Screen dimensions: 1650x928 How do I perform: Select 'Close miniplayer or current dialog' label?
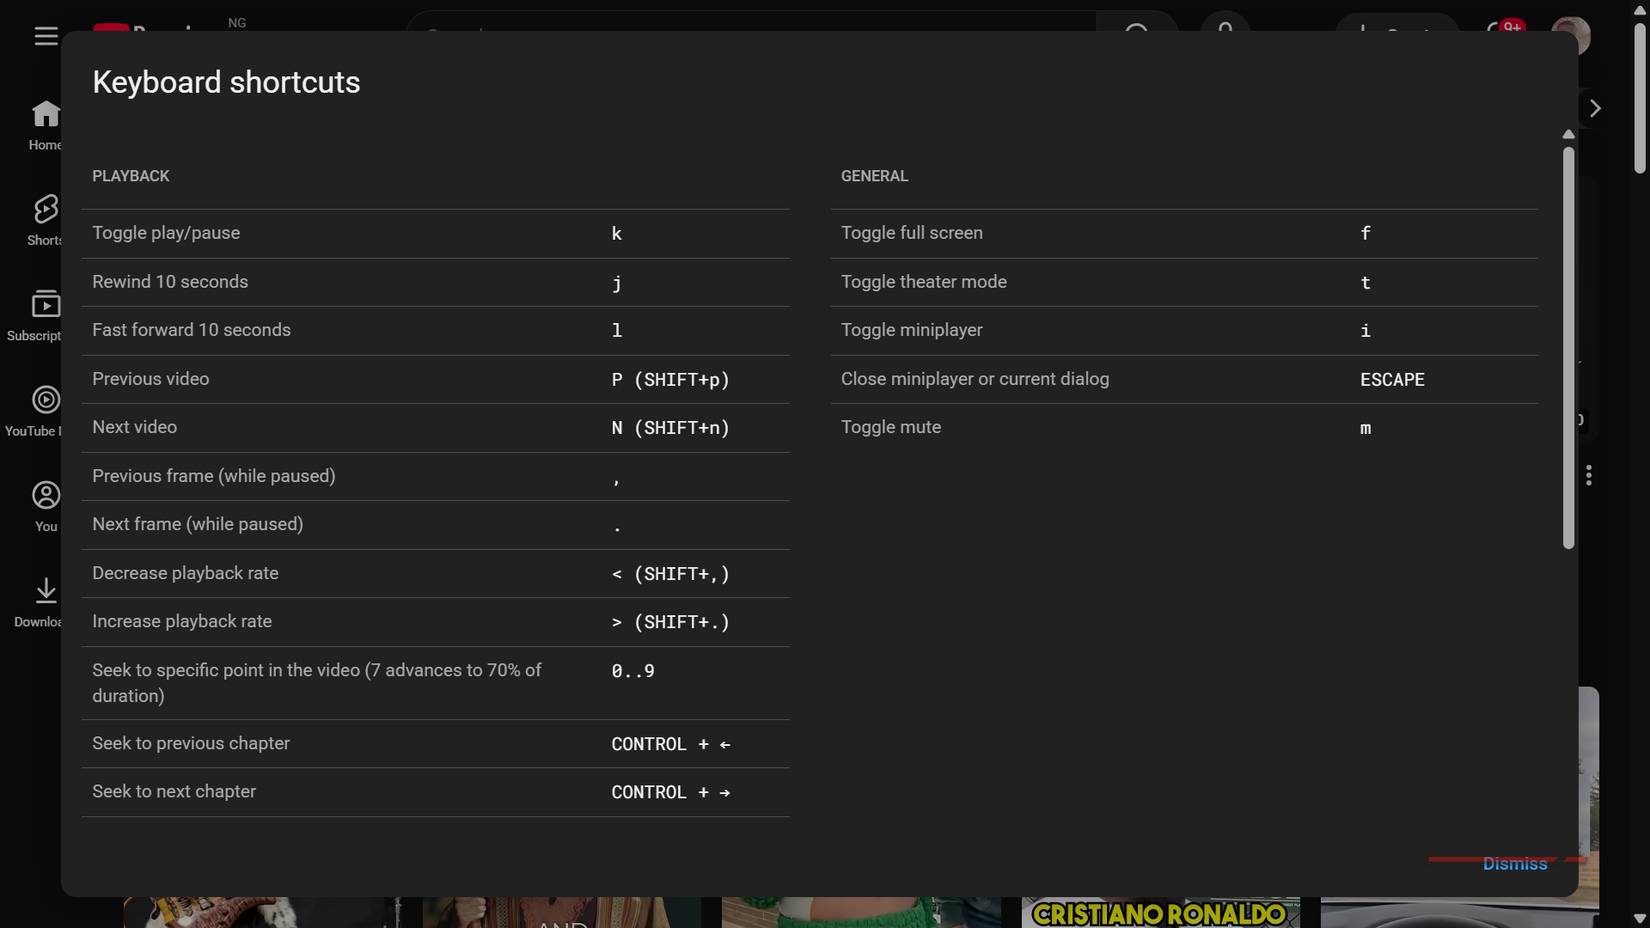point(975,379)
